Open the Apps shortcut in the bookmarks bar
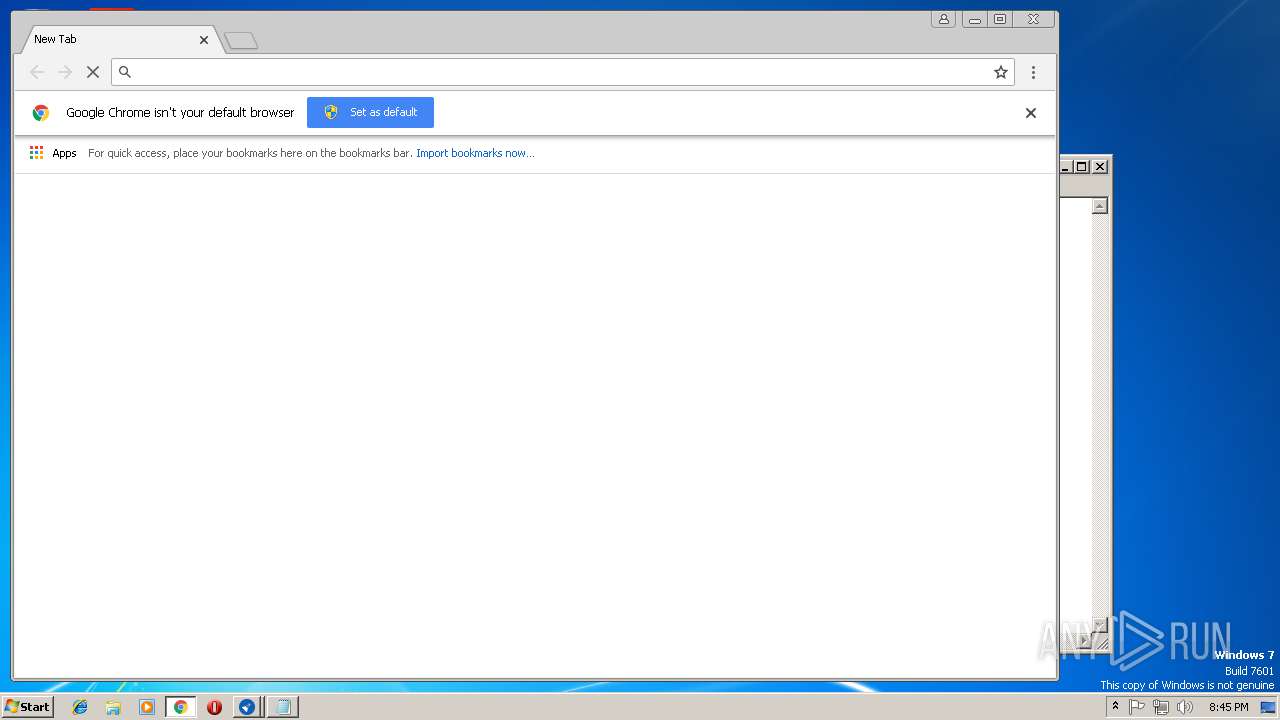Image resolution: width=1280 pixels, height=720 pixels. point(53,153)
